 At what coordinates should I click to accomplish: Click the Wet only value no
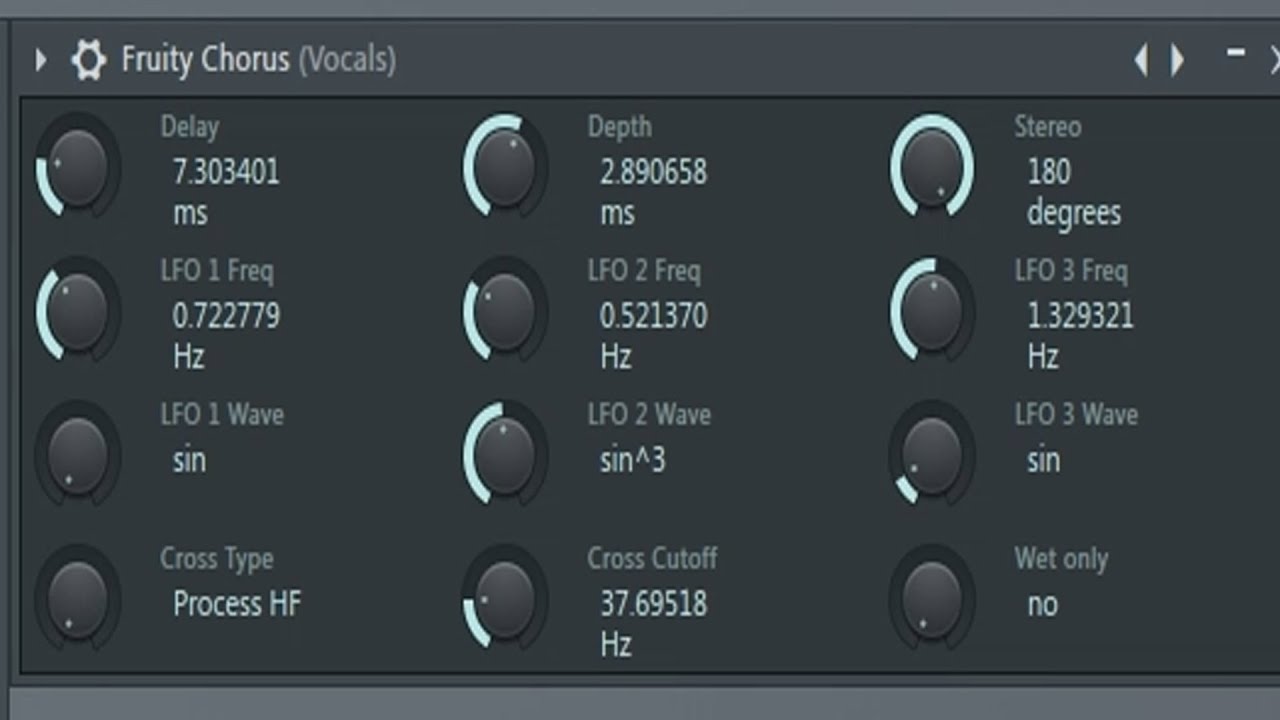point(1042,605)
